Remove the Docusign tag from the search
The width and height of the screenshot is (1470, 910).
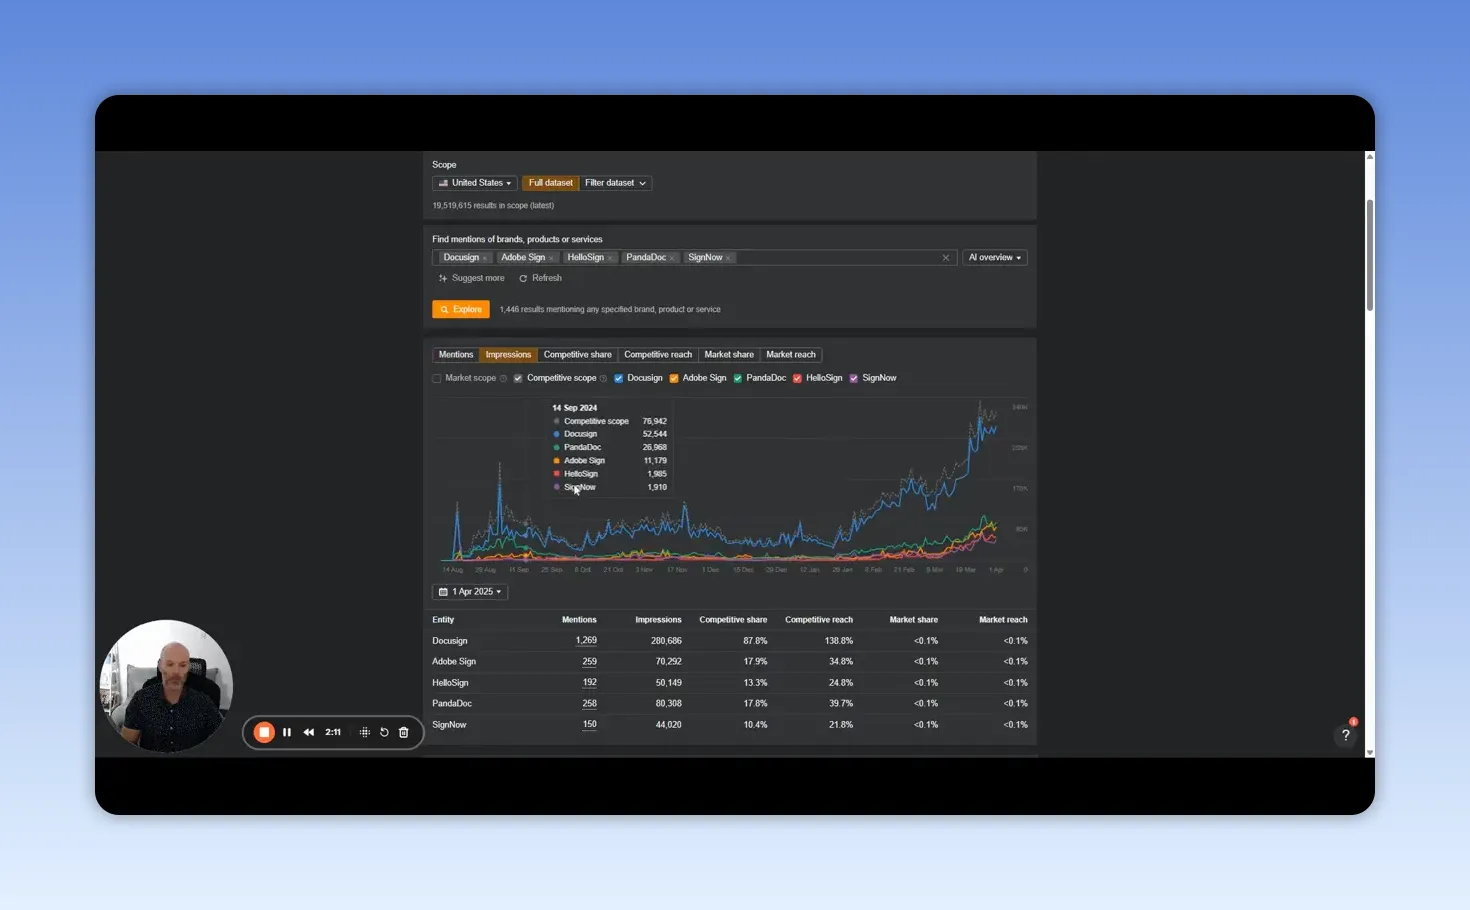click(485, 258)
